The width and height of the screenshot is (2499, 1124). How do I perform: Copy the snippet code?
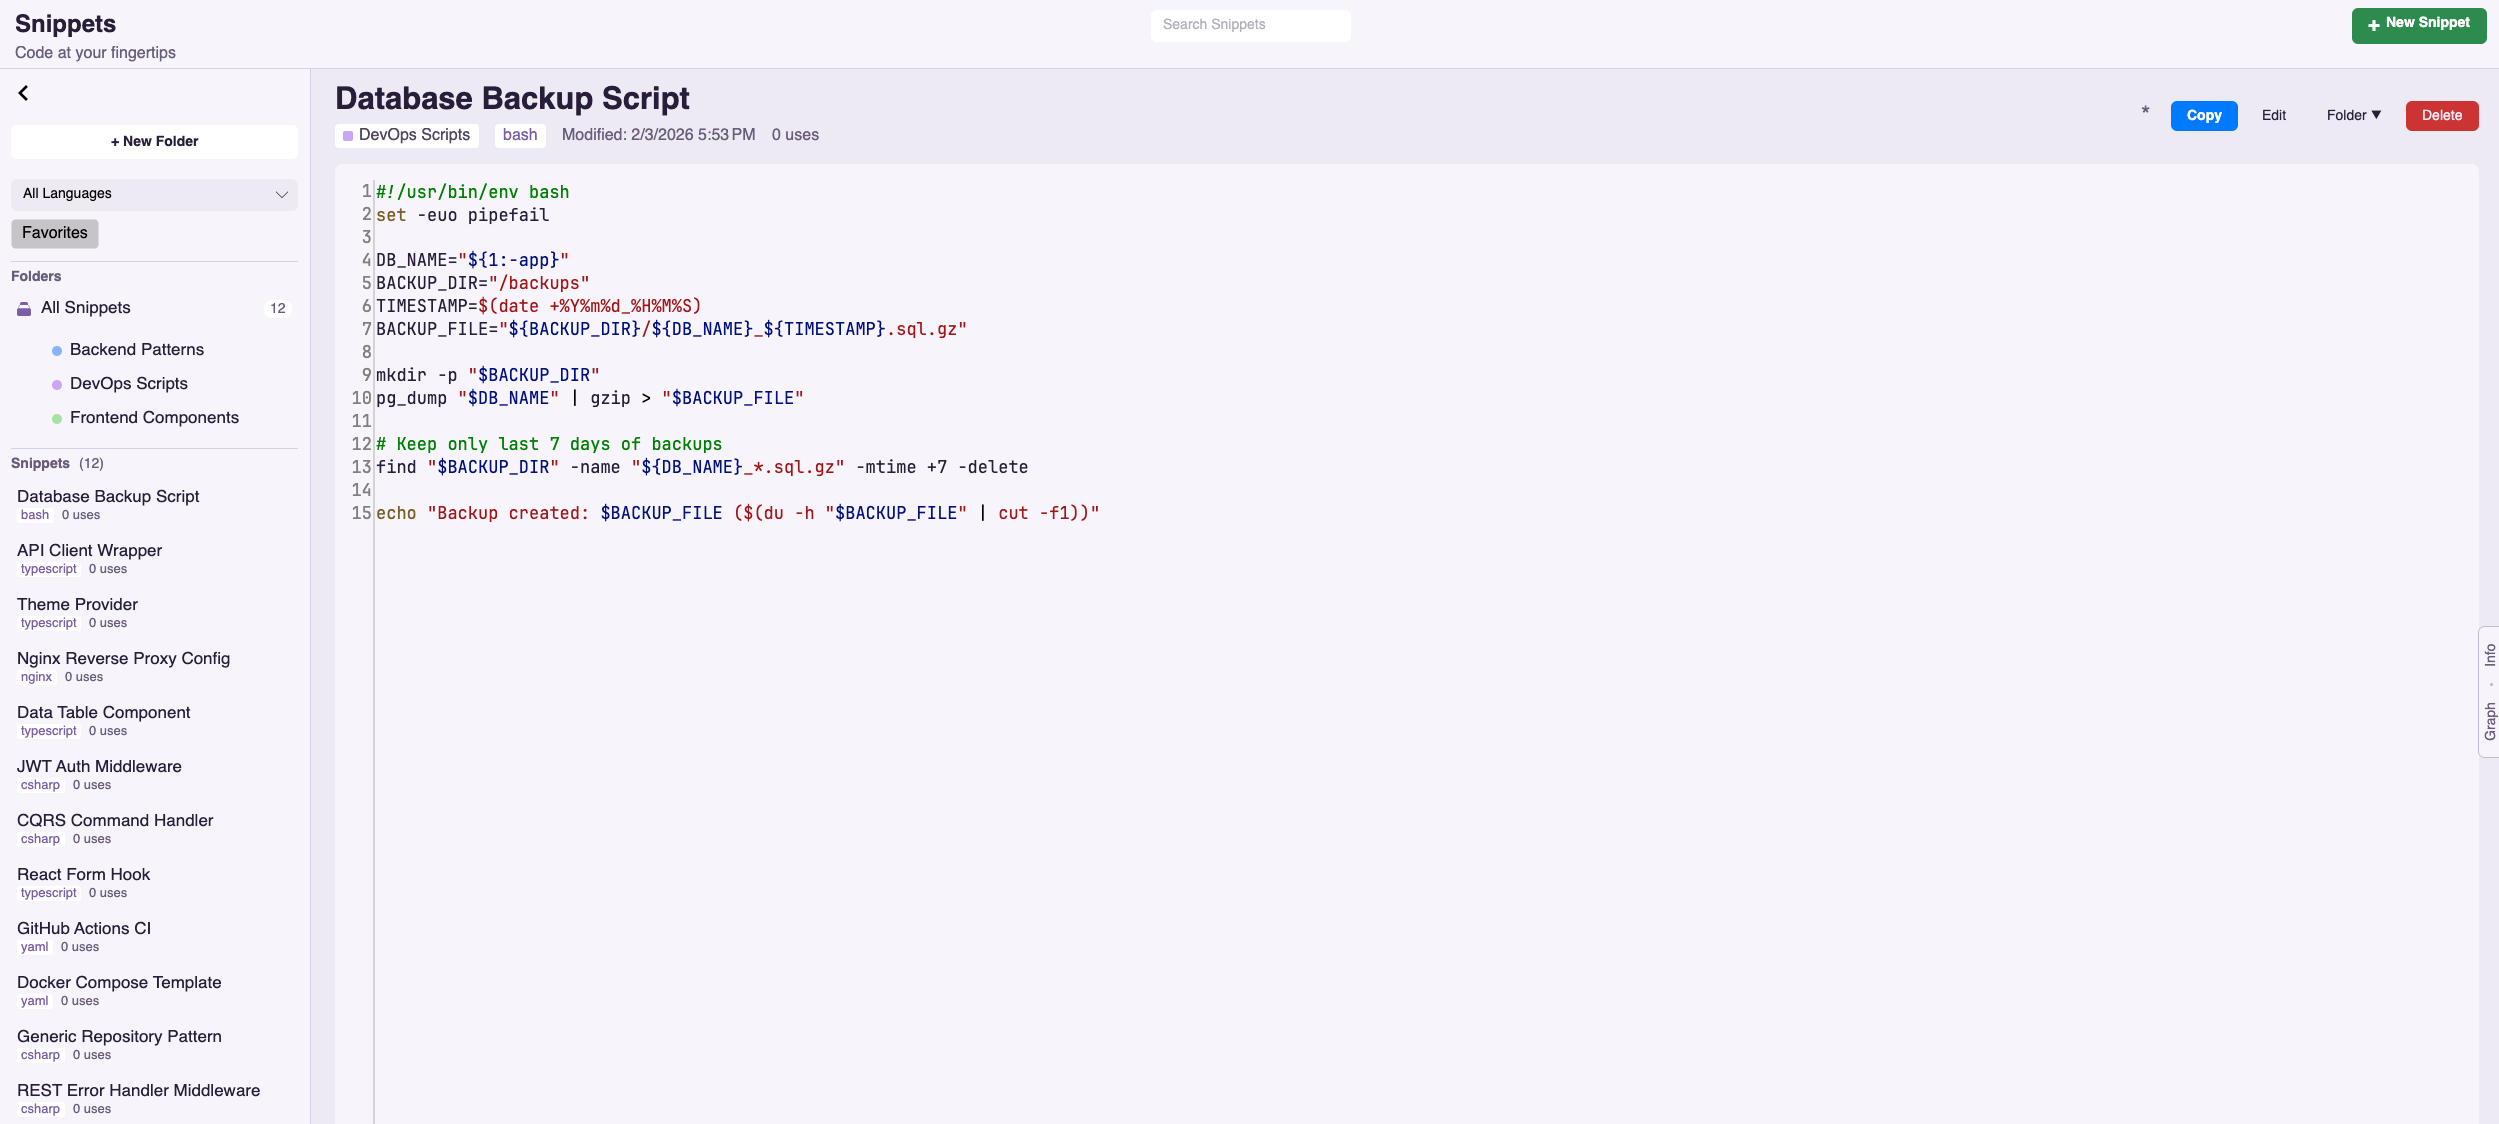point(2204,115)
